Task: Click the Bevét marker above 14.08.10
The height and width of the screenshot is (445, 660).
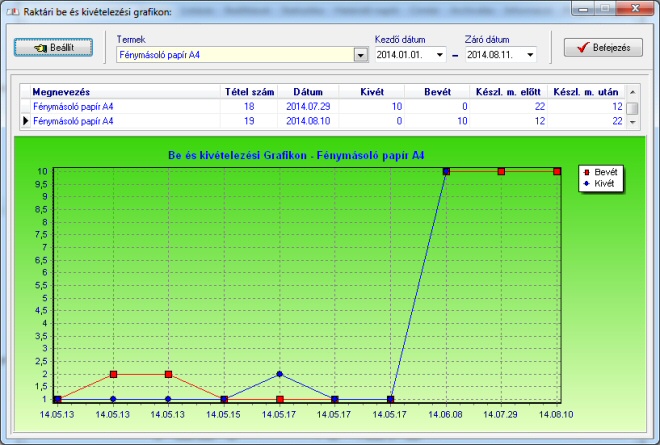Action: point(557,171)
